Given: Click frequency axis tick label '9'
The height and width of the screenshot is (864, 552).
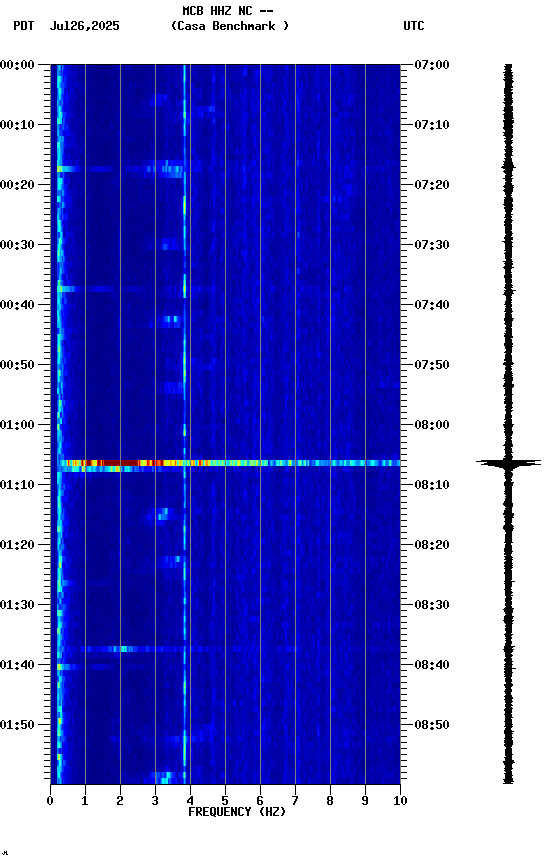Looking at the screenshot, I should [365, 801].
